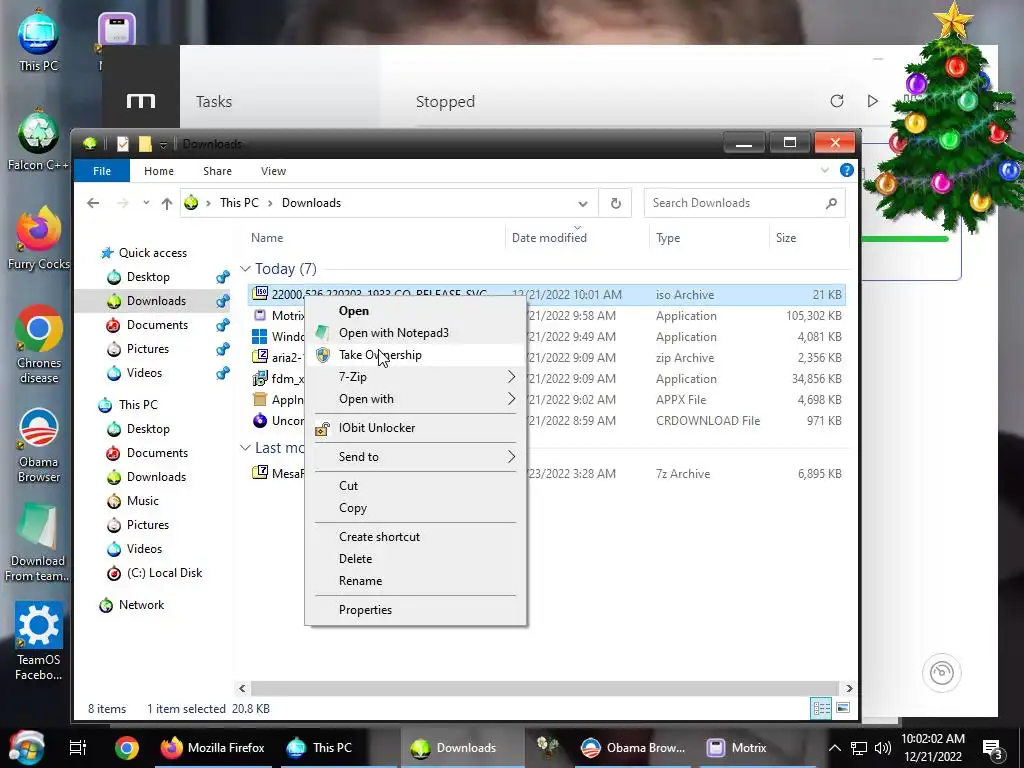The height and width of the screenshot is (768, 1024).
Task: Expand the Open with submenu
Action: 415,400
